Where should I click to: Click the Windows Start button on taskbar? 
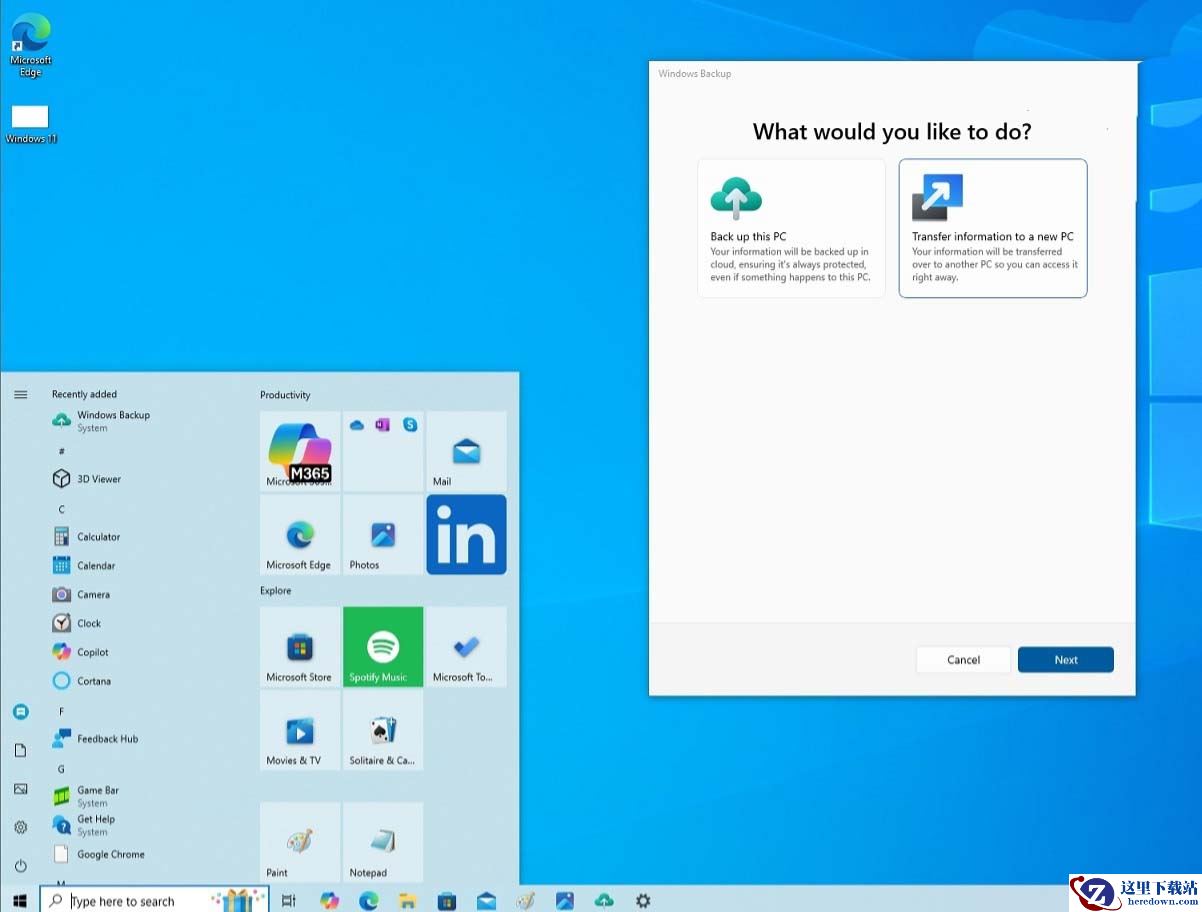[19, 900]
